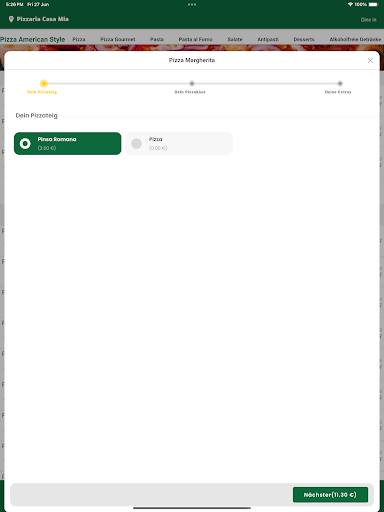Click the Pizza Margherita dialog title
This screenshot has height=512, width=384.
pyautogui.click(x=192, y=60)
